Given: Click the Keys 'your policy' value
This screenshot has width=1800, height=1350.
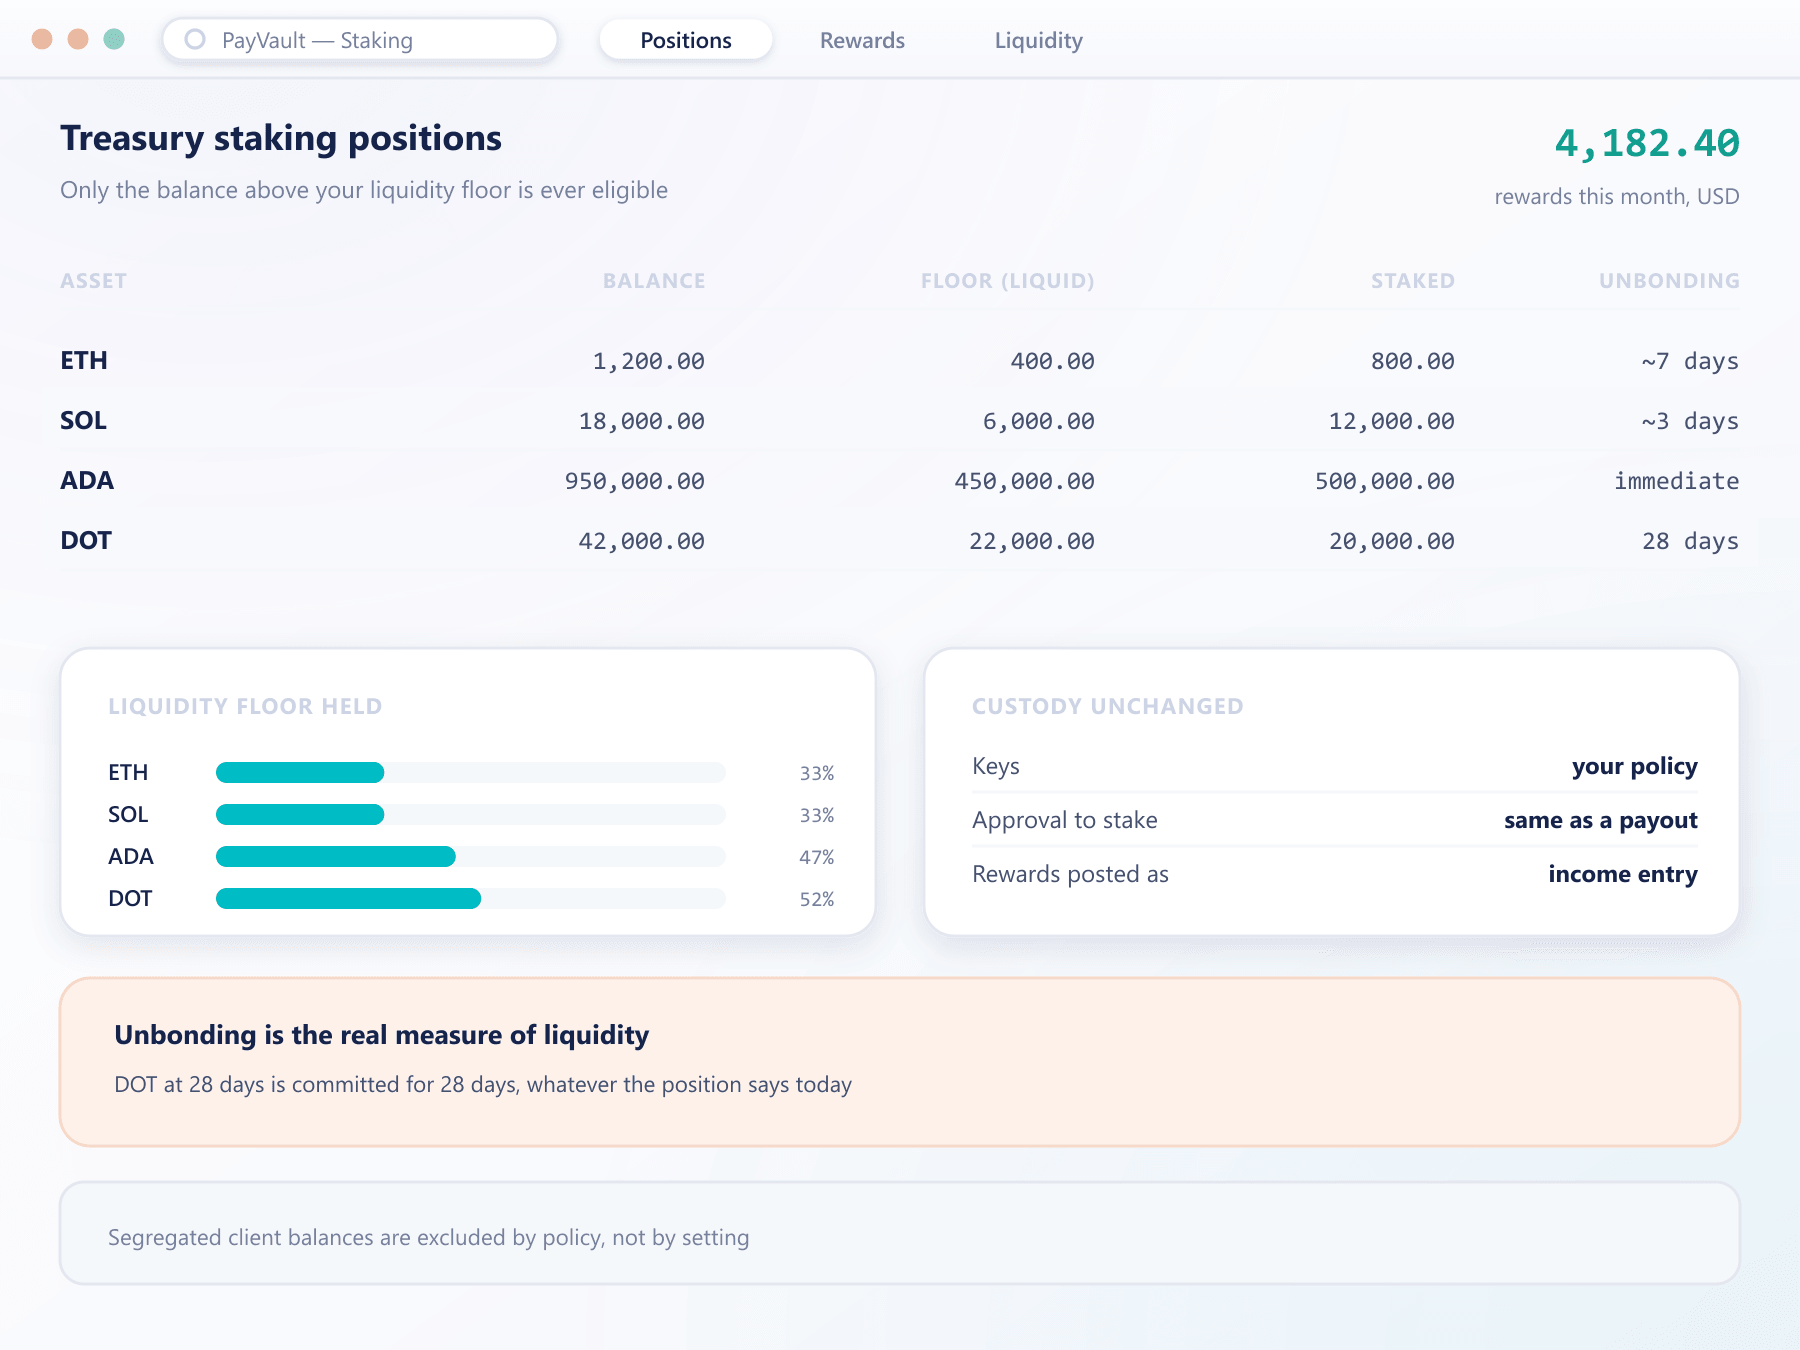Looking at the screenshot, I should [1634, 766].
